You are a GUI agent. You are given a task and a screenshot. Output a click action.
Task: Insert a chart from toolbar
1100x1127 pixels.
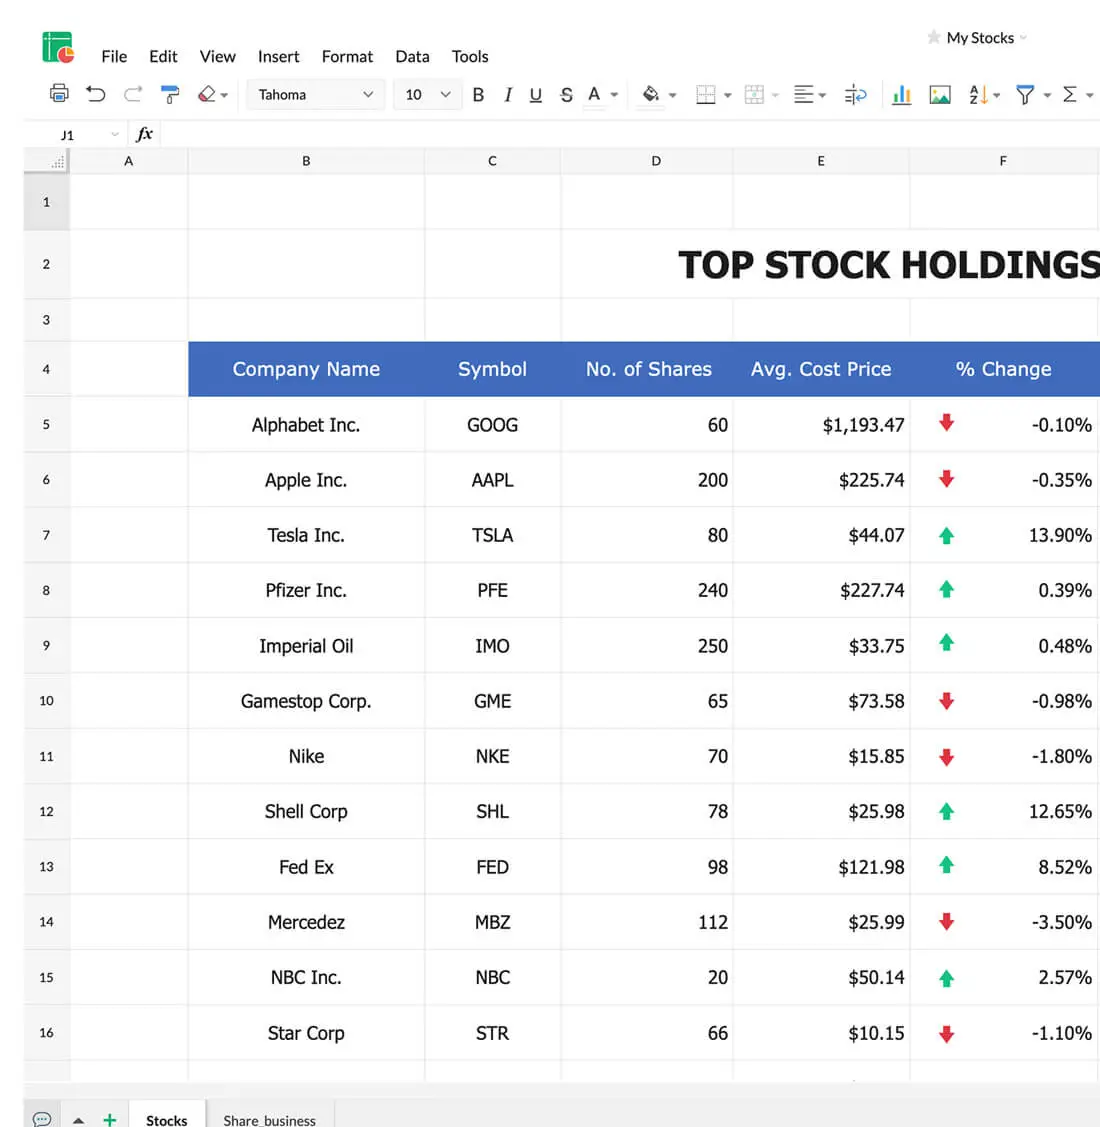click(x=901, y=94)
